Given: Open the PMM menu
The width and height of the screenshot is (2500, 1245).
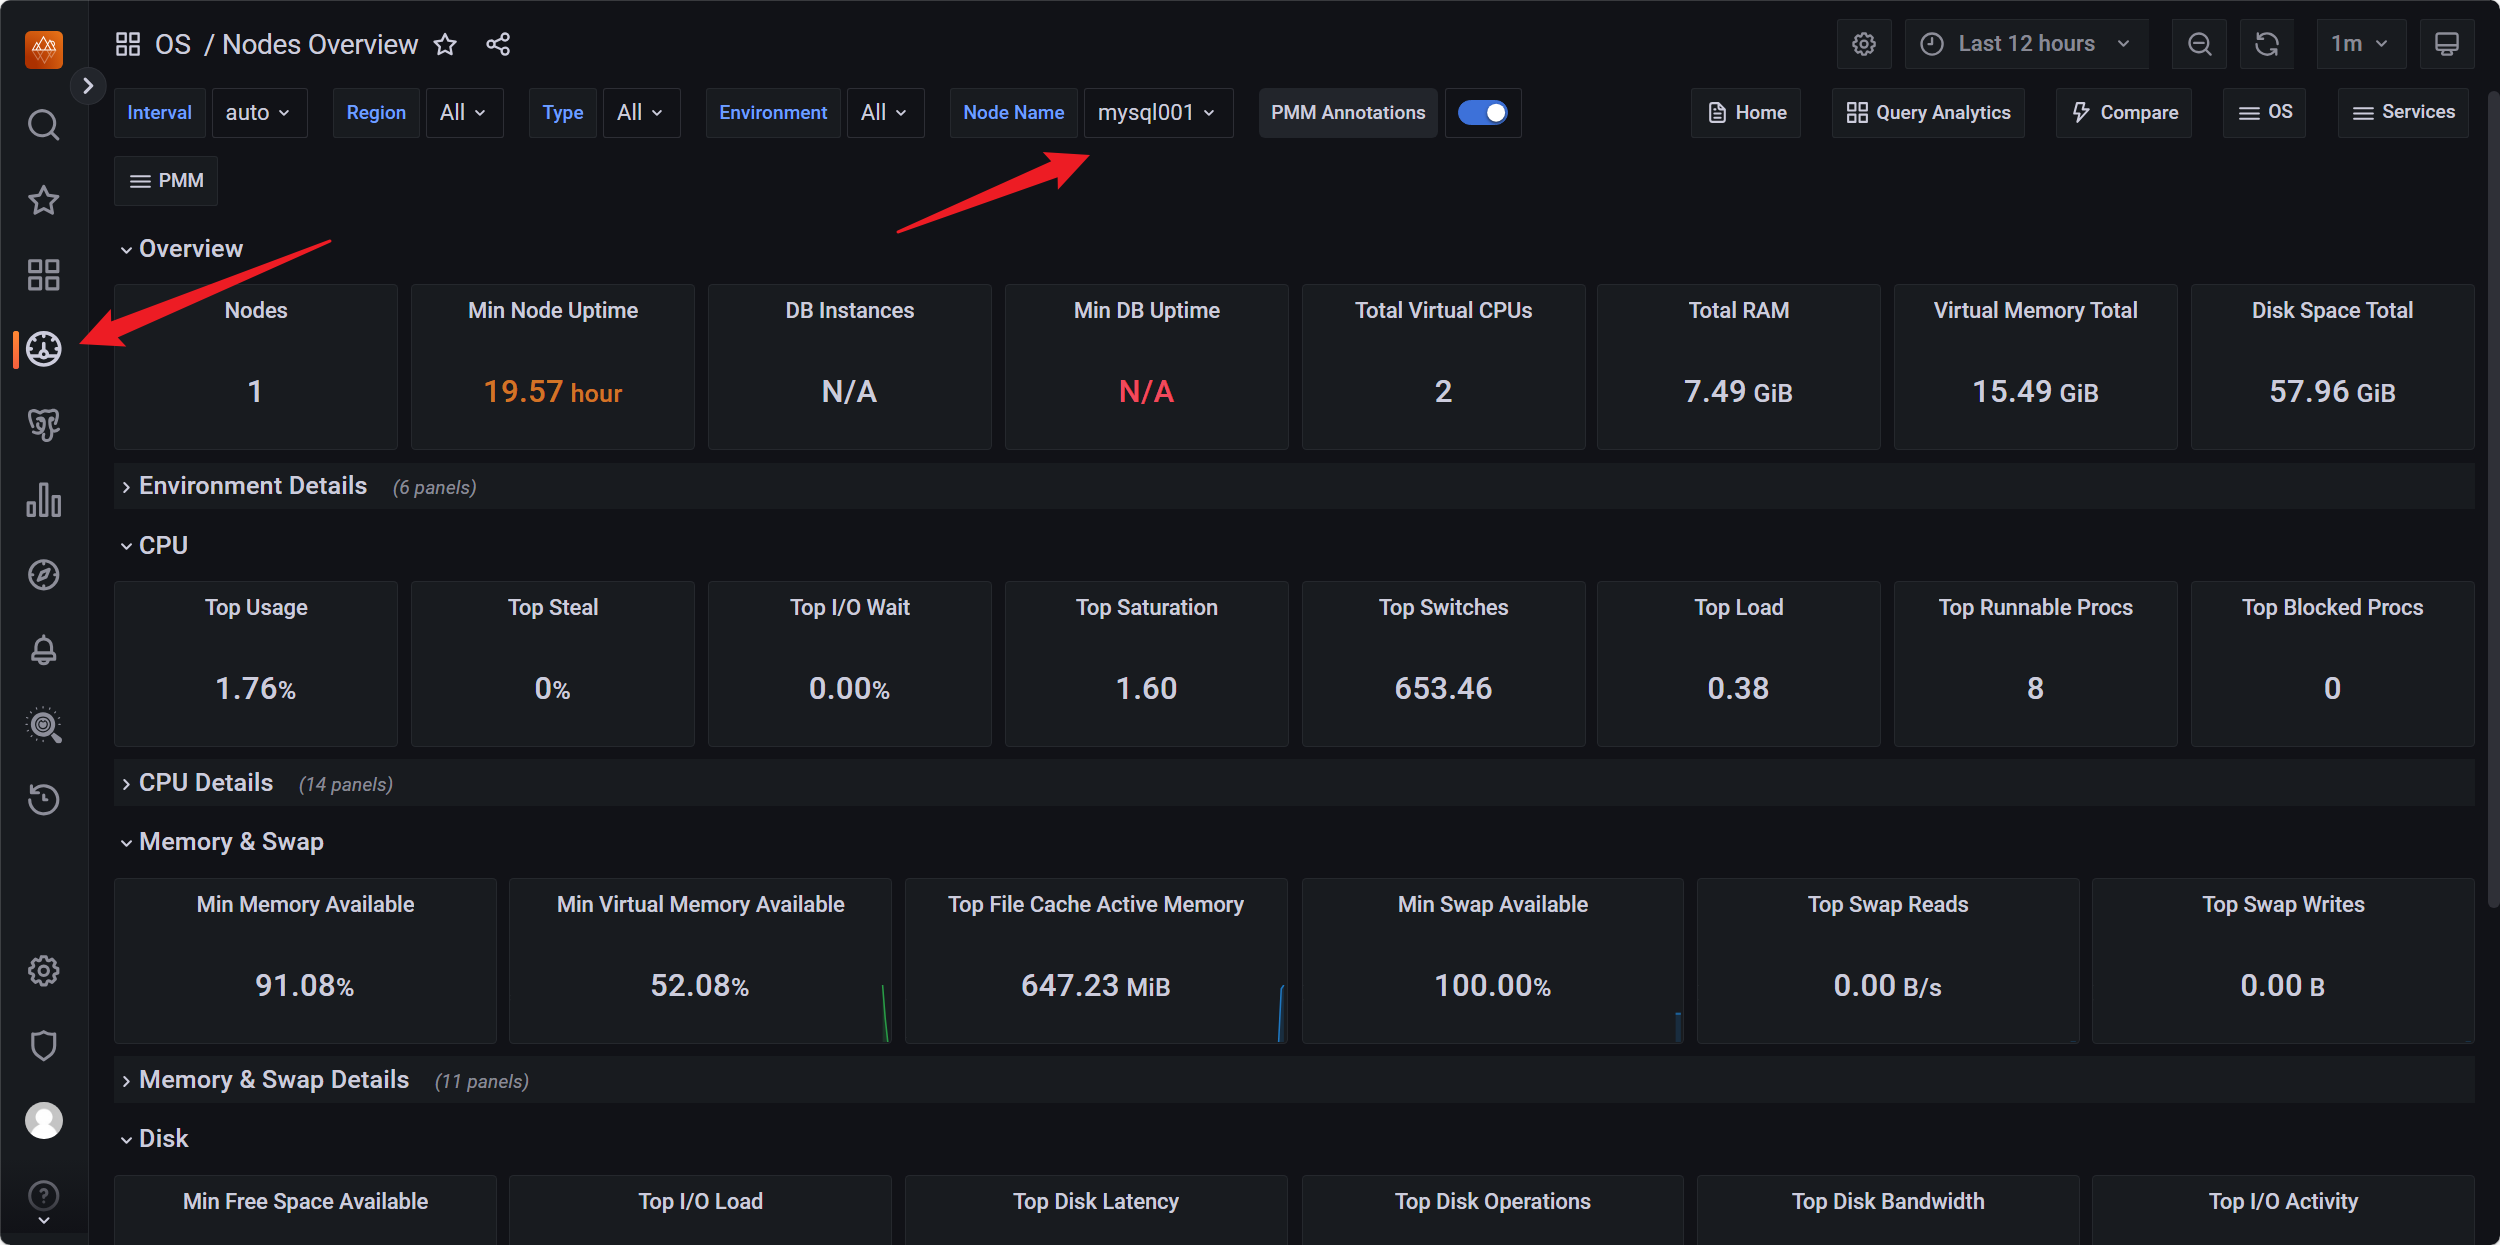Looking at the screenshot, I should point(166,181).
